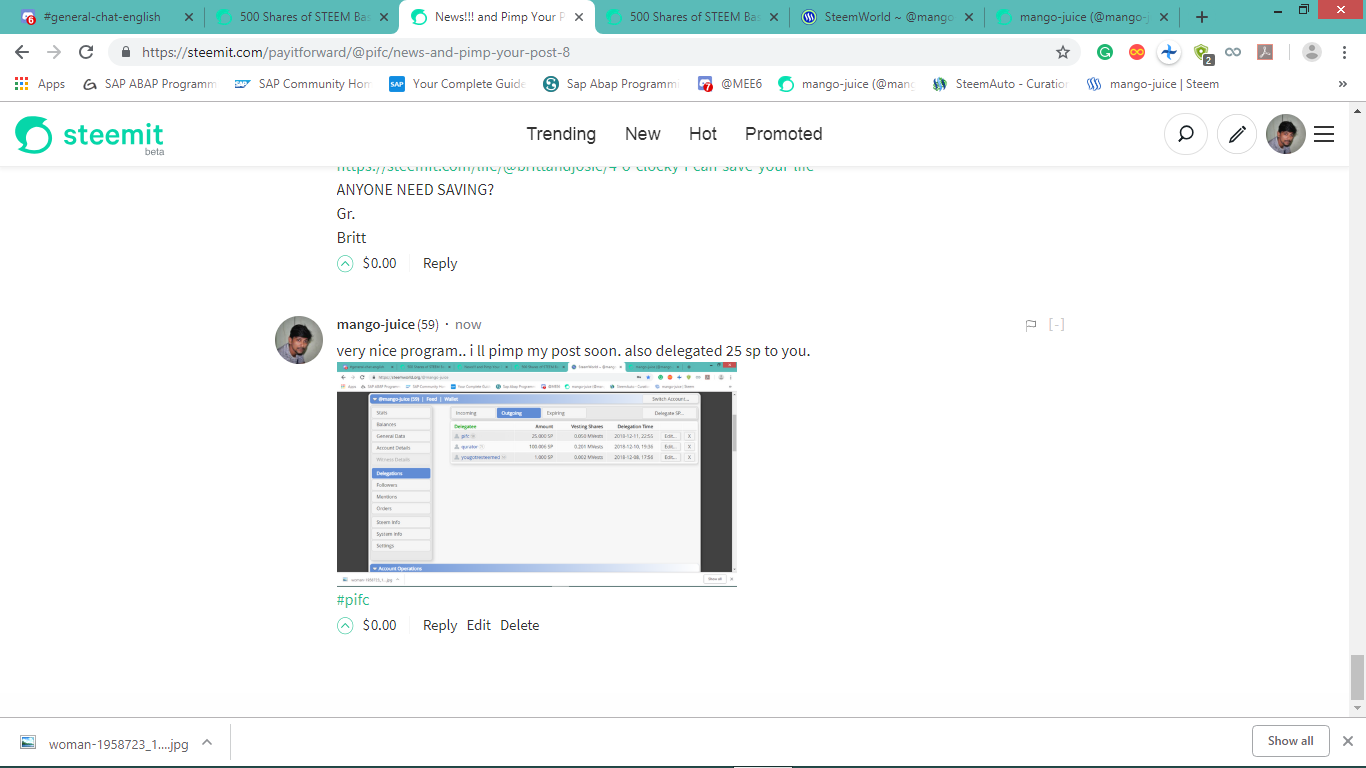Open the Chrome profile avatar
Screen dimensions: 1366x768
(1312, 52)
